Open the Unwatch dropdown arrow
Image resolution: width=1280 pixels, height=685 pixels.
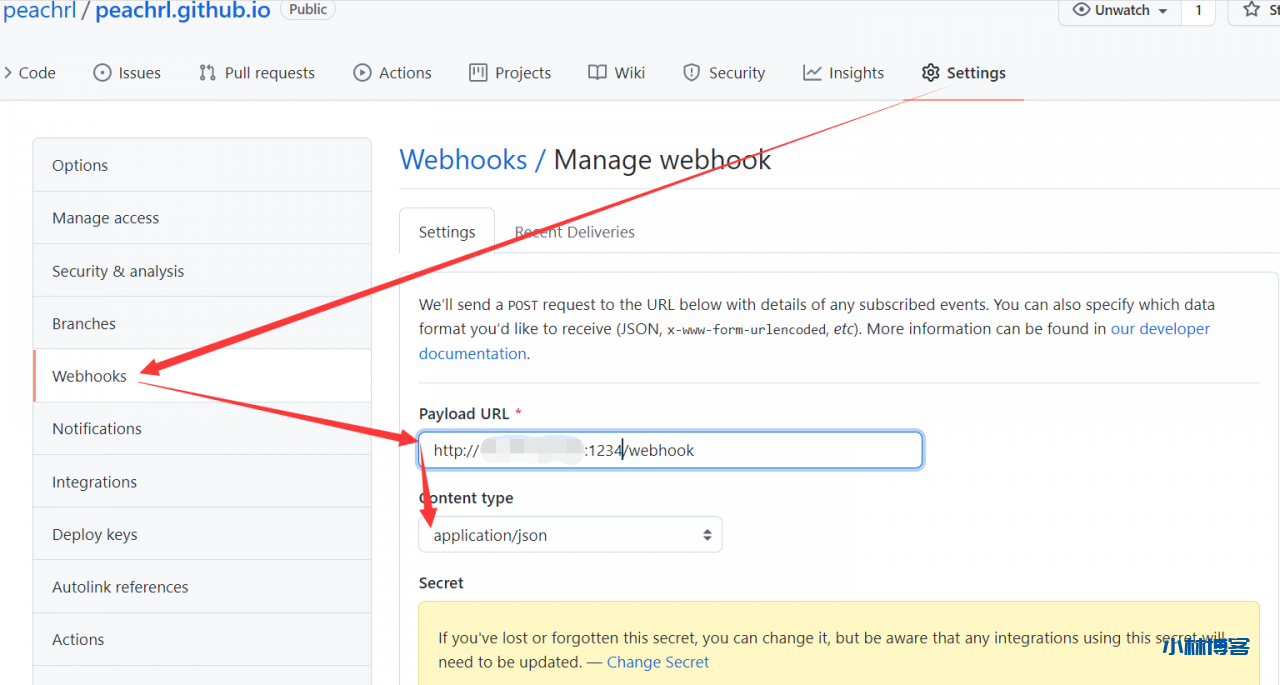(x=1162, y=11)
